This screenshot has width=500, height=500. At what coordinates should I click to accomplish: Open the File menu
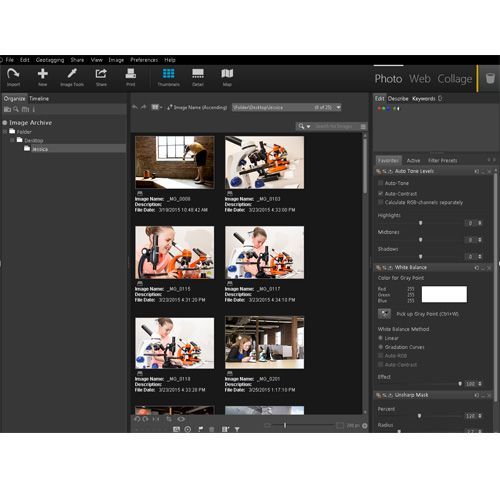(10, 60)
